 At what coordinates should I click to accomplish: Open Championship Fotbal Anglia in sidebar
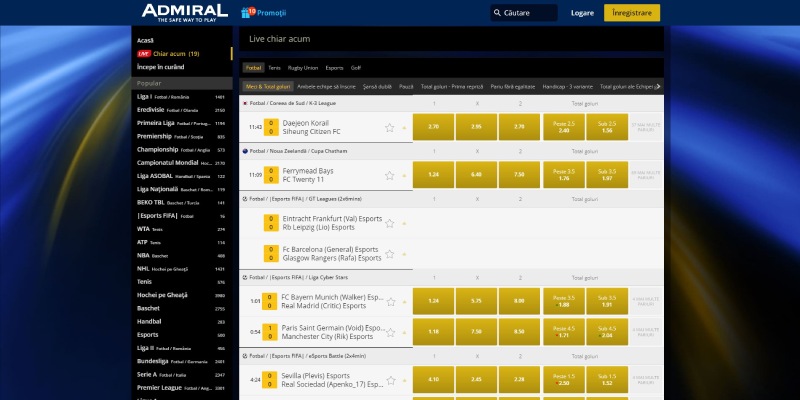[181, 149]
